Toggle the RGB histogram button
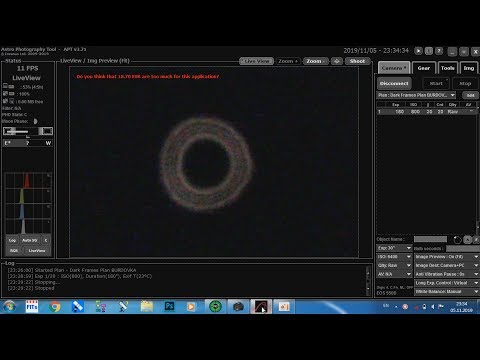 (x=14, y=251)
